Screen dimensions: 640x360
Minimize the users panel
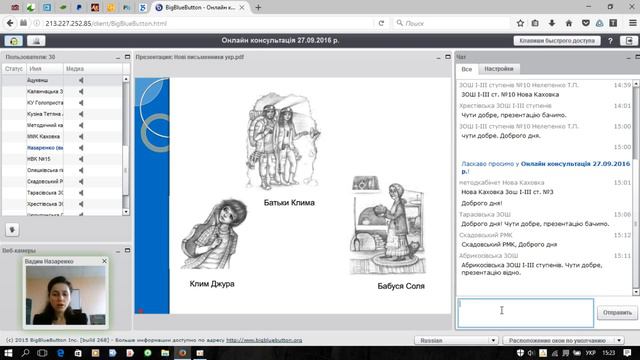click(118, 57)
